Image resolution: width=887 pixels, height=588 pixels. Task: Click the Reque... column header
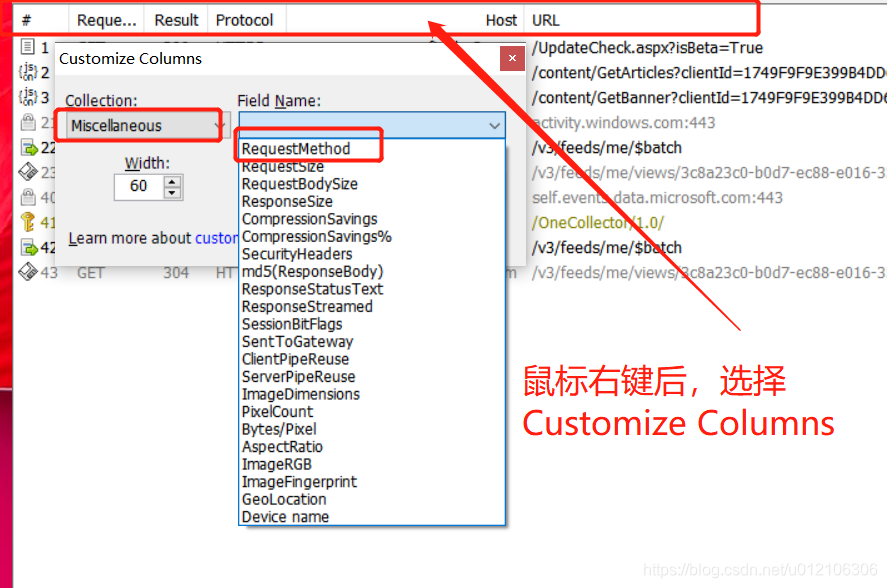pyautogui.click(x=106, y=20)
